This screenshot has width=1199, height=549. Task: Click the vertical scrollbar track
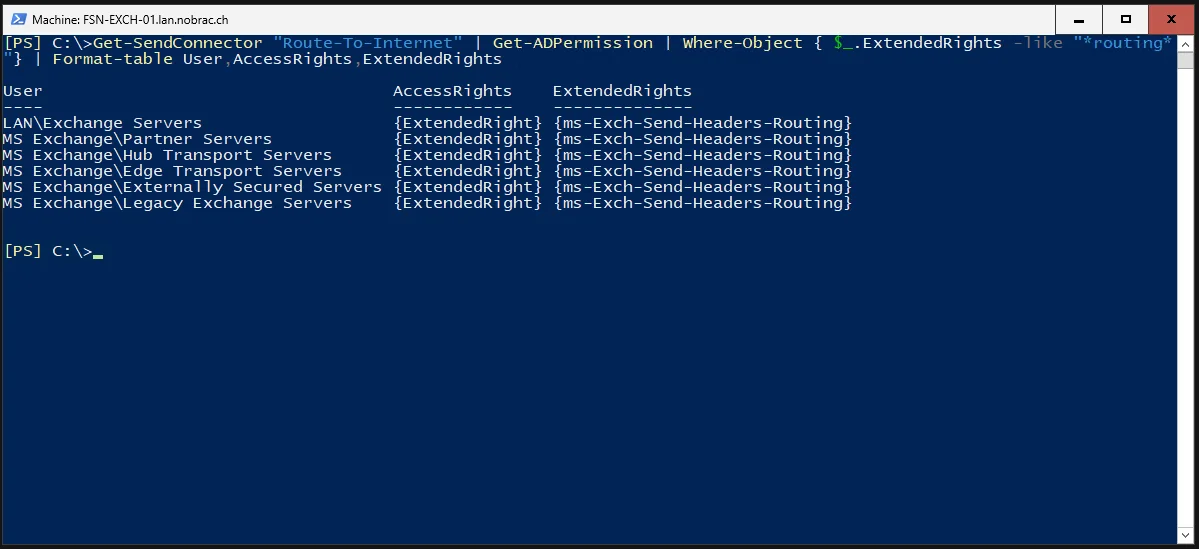pyautogui.click(x=1184, y=298)
